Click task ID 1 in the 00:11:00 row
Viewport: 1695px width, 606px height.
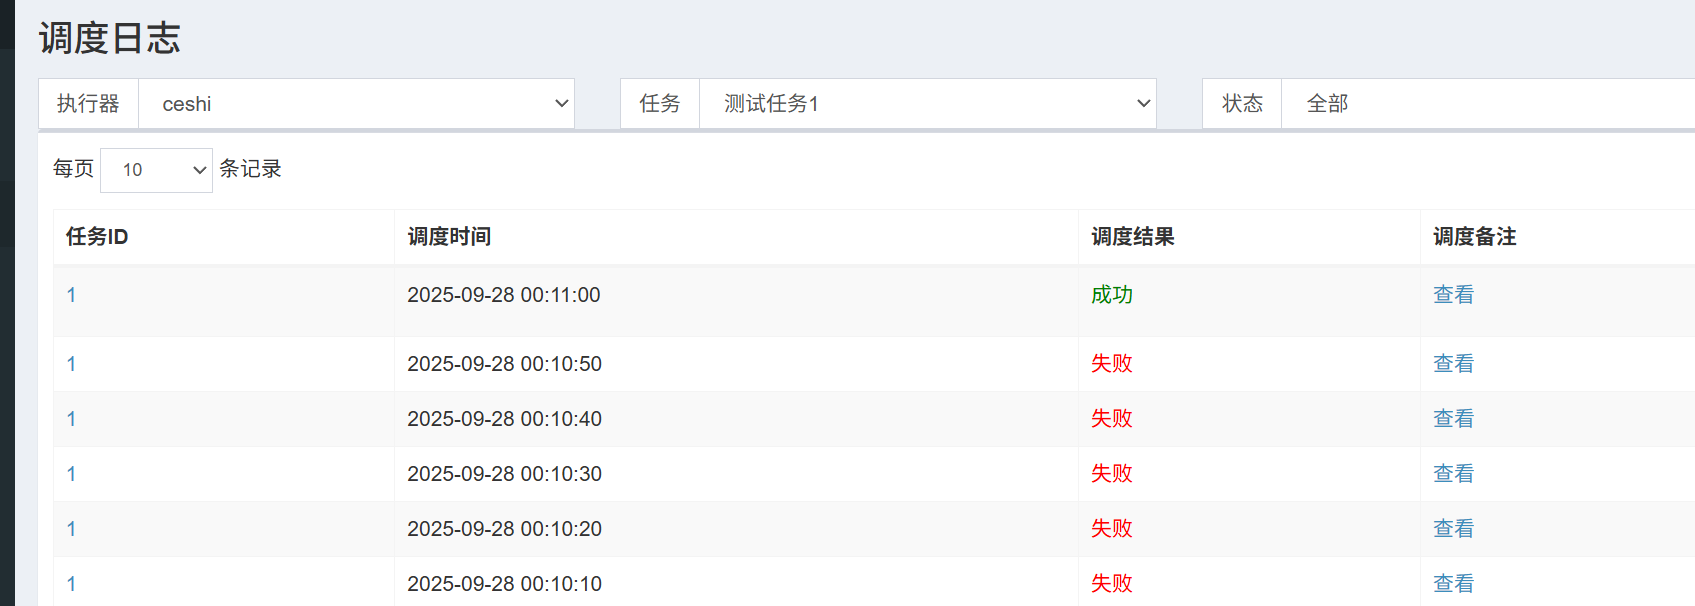pyautogui.click(x=71, y=295)
